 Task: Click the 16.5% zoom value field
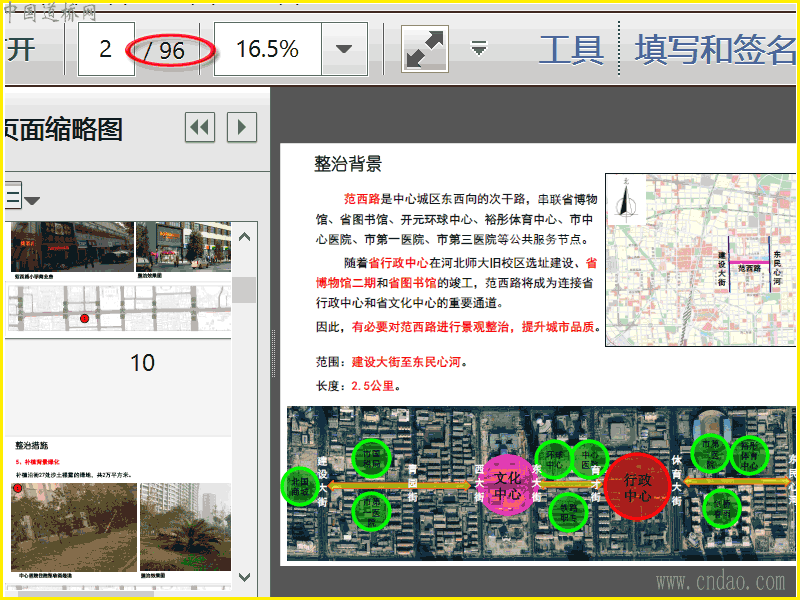267,49
